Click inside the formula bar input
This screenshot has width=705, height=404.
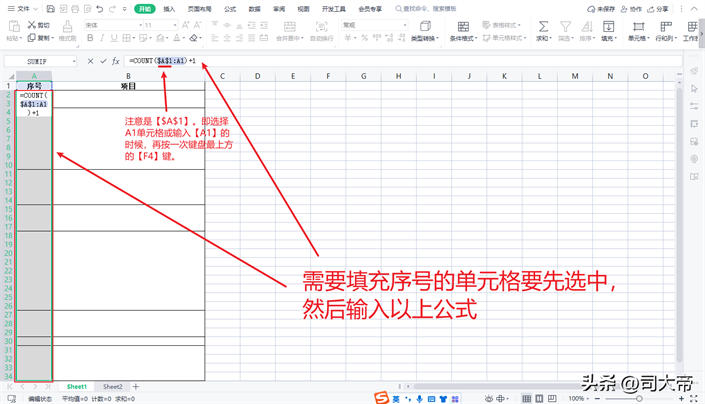[x=400, y=61]
